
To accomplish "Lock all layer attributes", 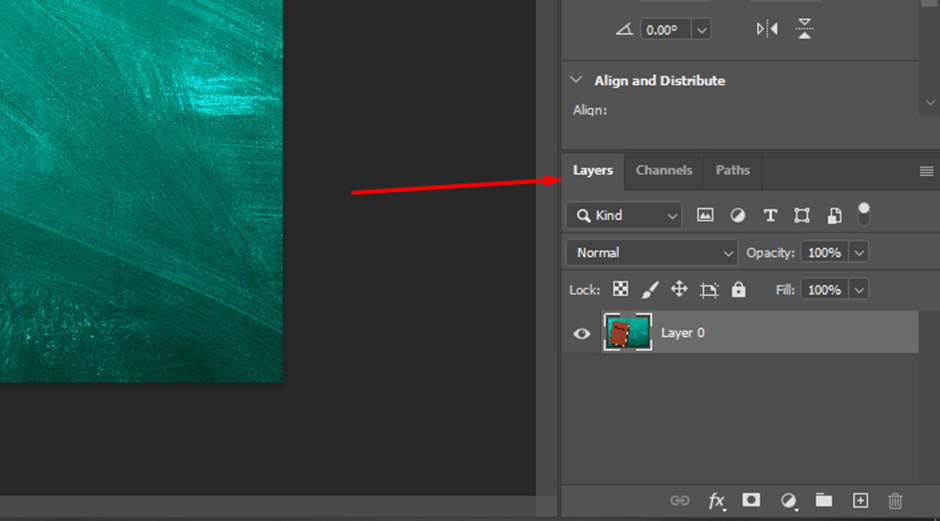I will click(x=738, y=290).
